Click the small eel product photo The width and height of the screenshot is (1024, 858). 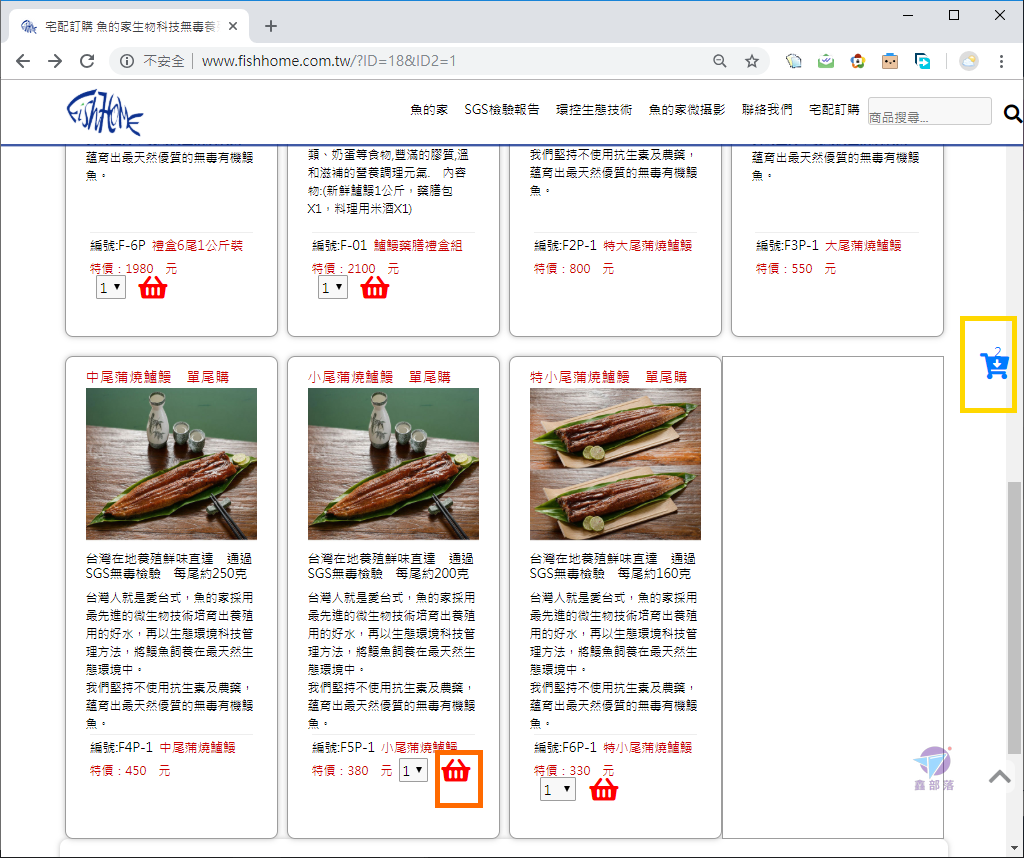click(x=393, y=464)
